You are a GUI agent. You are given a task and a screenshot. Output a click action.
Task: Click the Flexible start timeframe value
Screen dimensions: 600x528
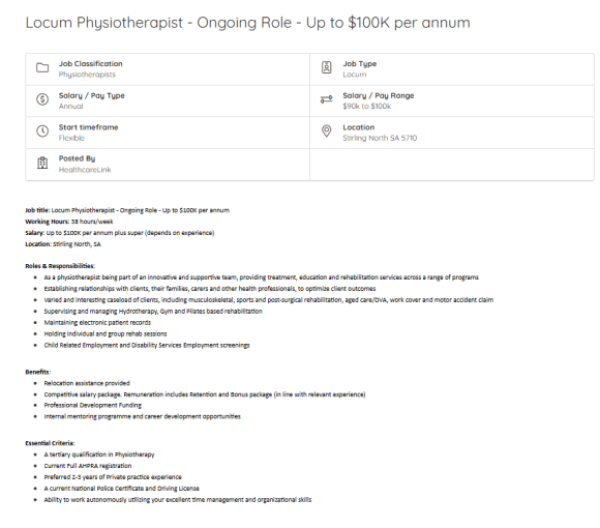72,138
